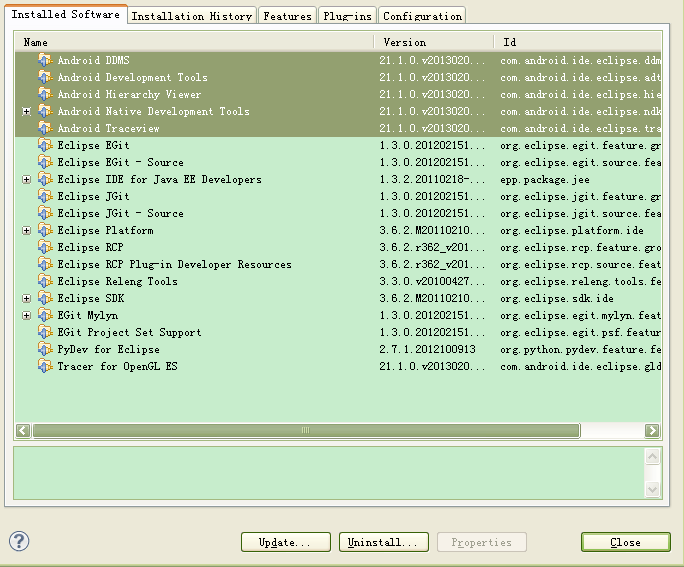This screenshot has width=684, height=567.
Task: Select the Eclipse RCP row name text
Action: click(90, 247)
